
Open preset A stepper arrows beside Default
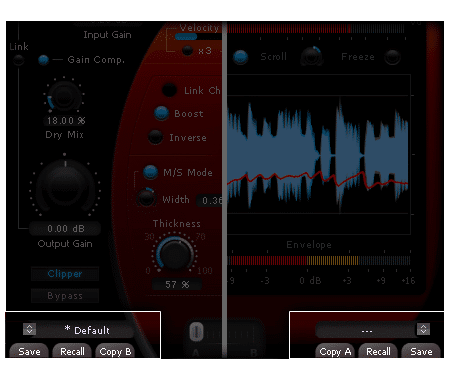point(29,329)
